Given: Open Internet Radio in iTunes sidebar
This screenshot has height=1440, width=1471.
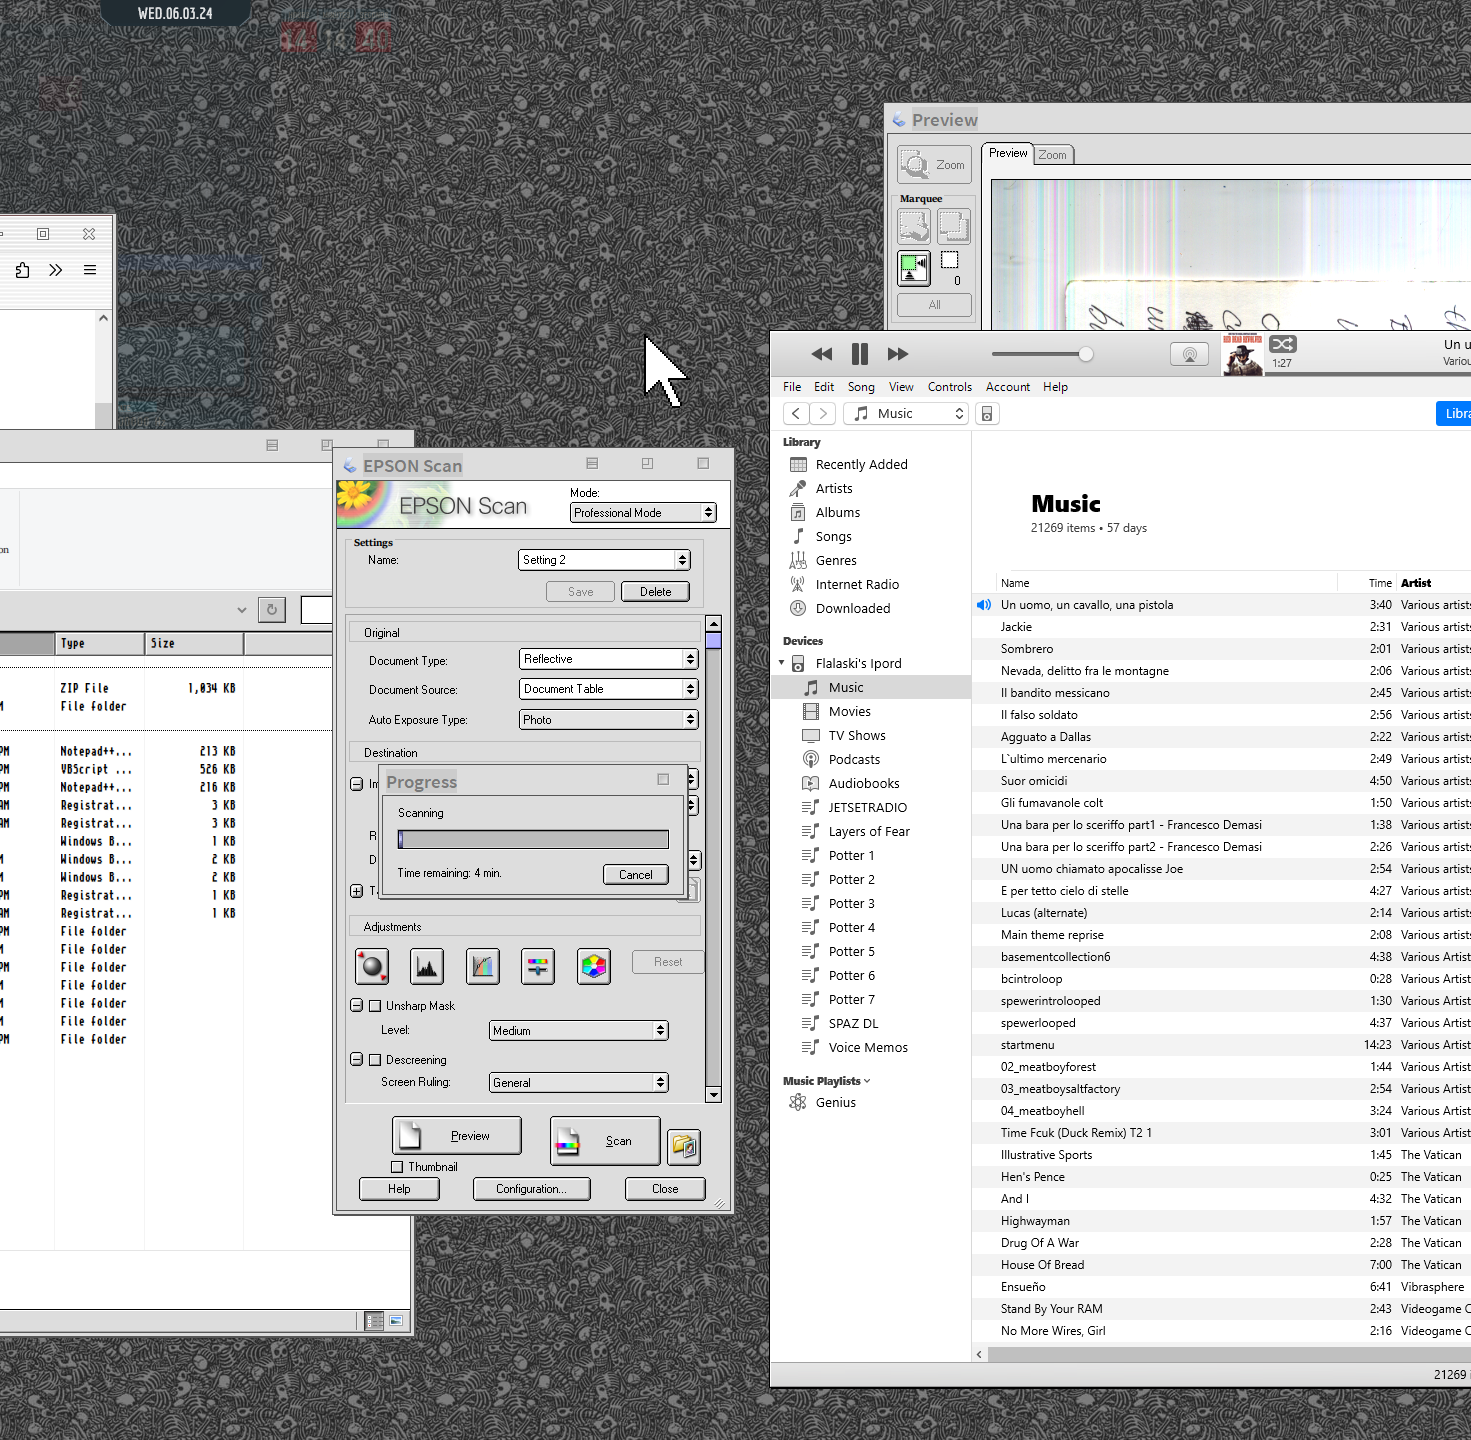Looking at the screenshot, I should tap(857, 585).
